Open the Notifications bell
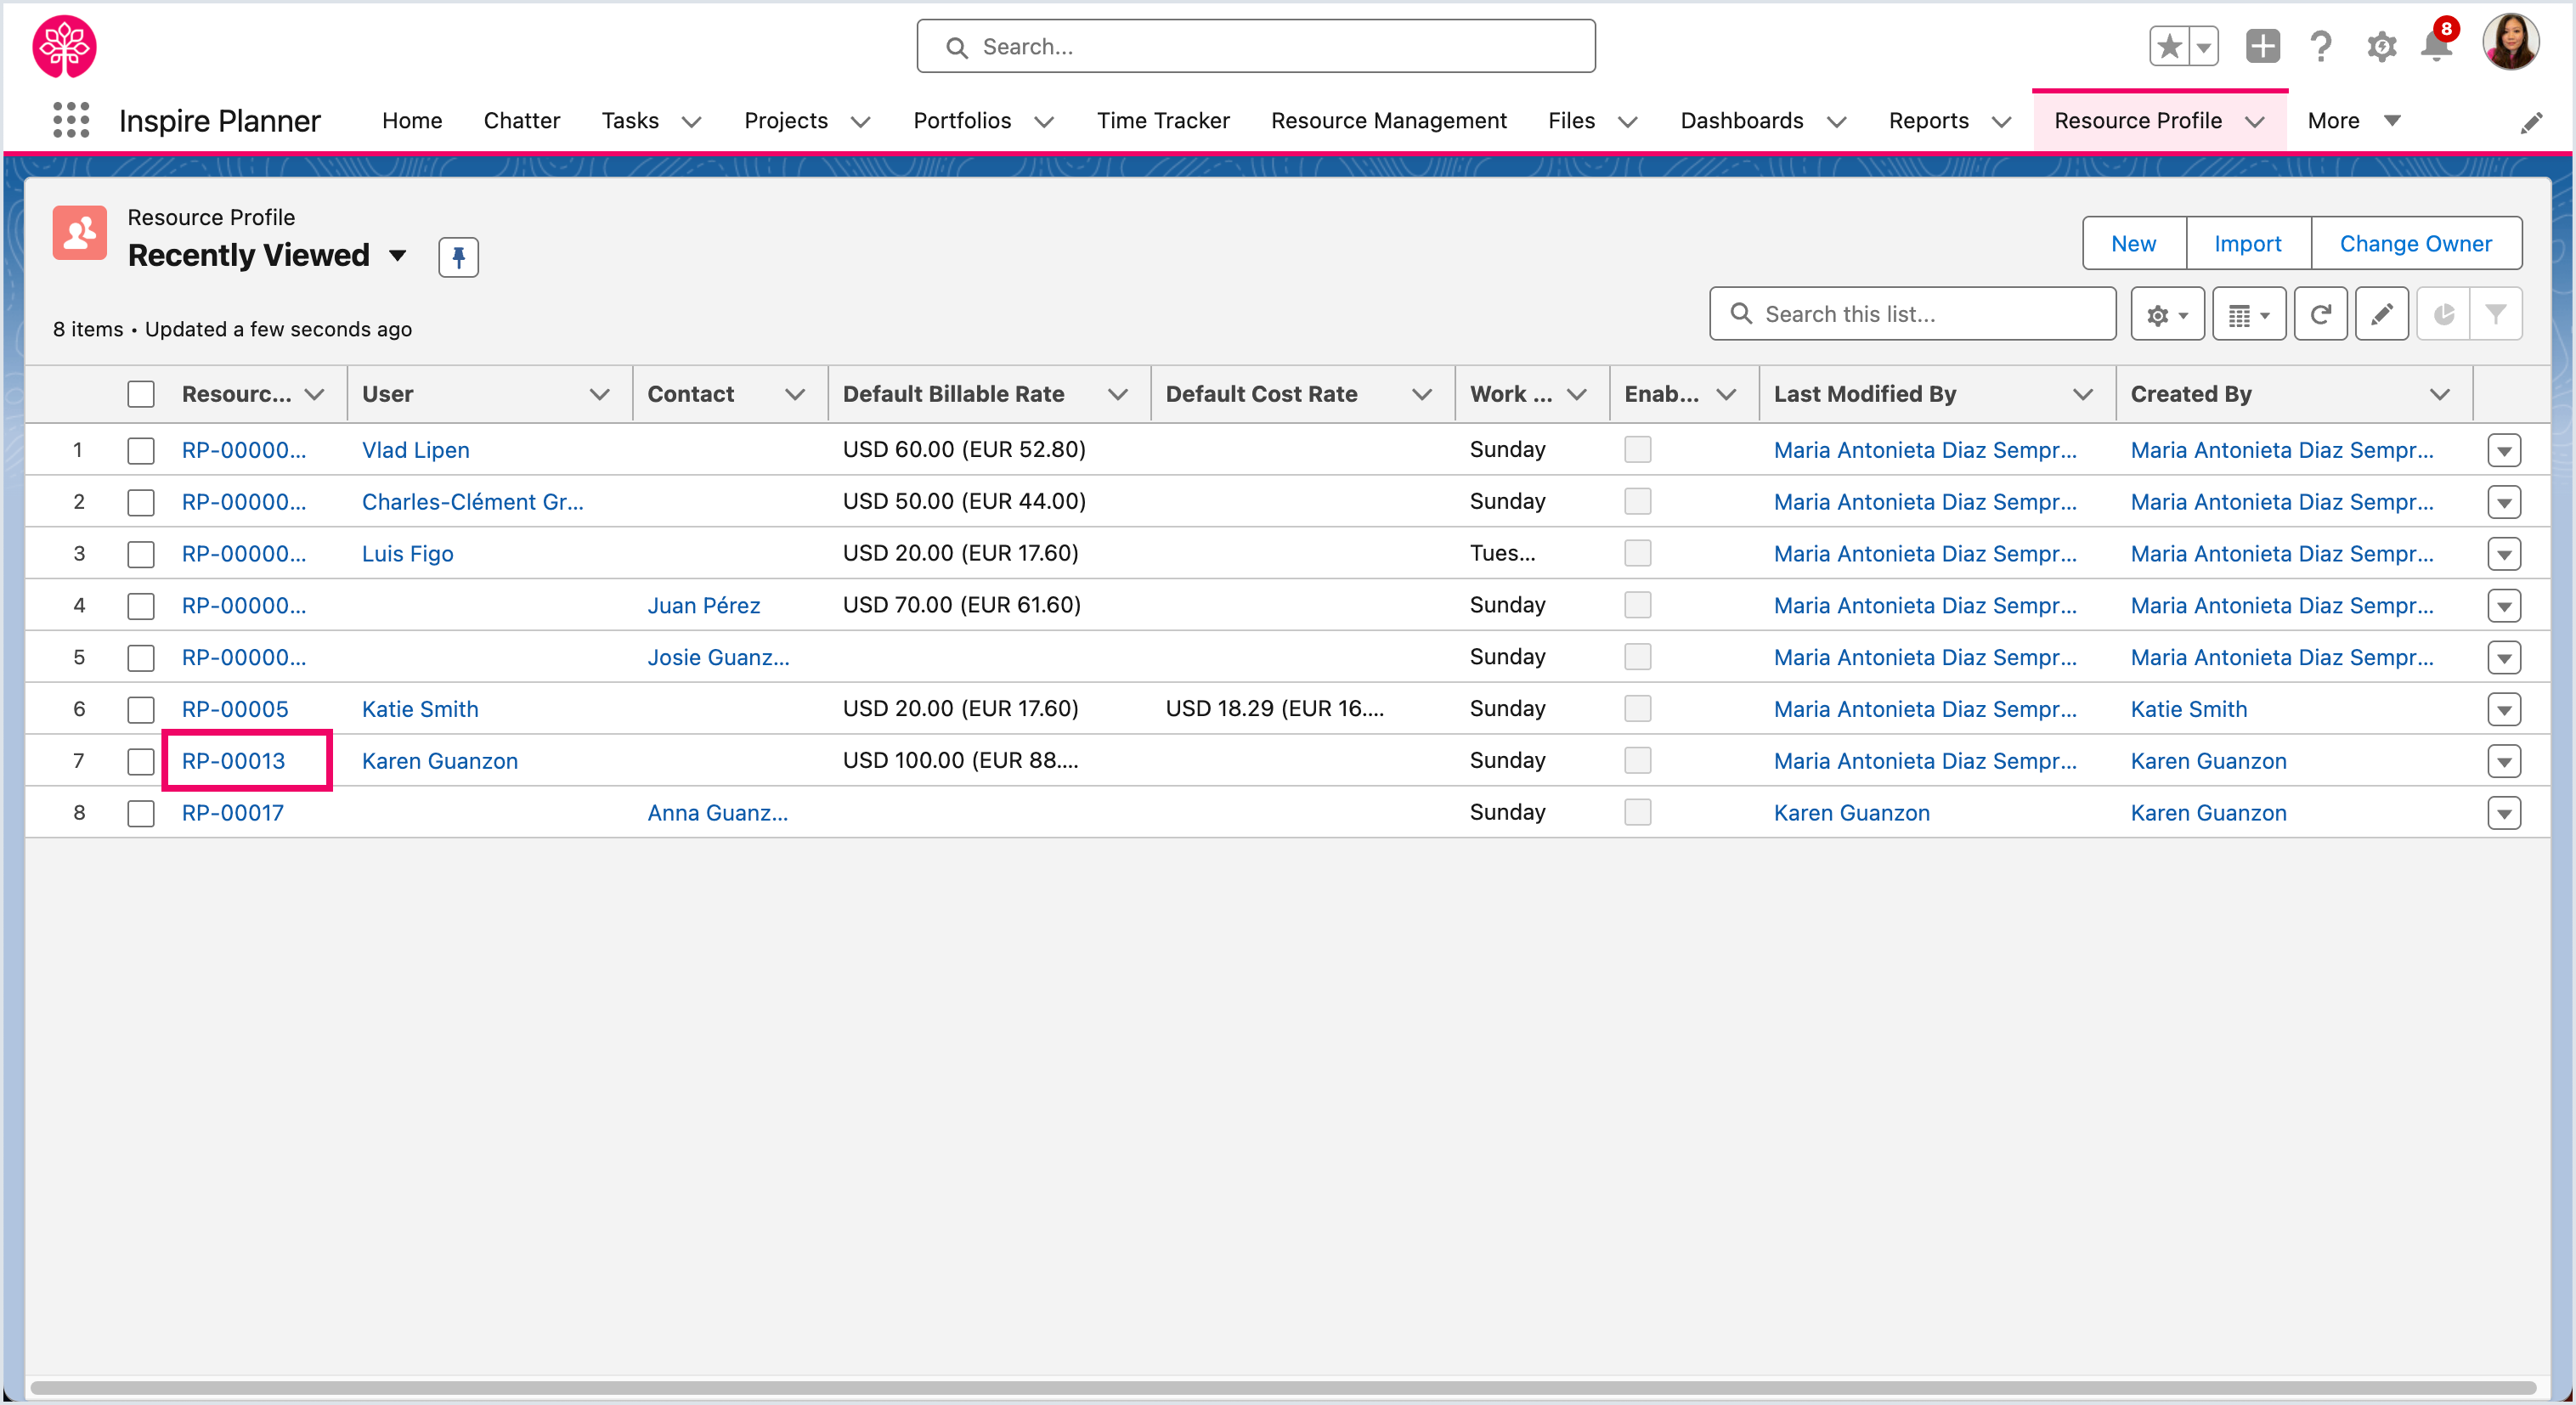This screenshot has height=1405, width=2576. [x=2437, y=46]
